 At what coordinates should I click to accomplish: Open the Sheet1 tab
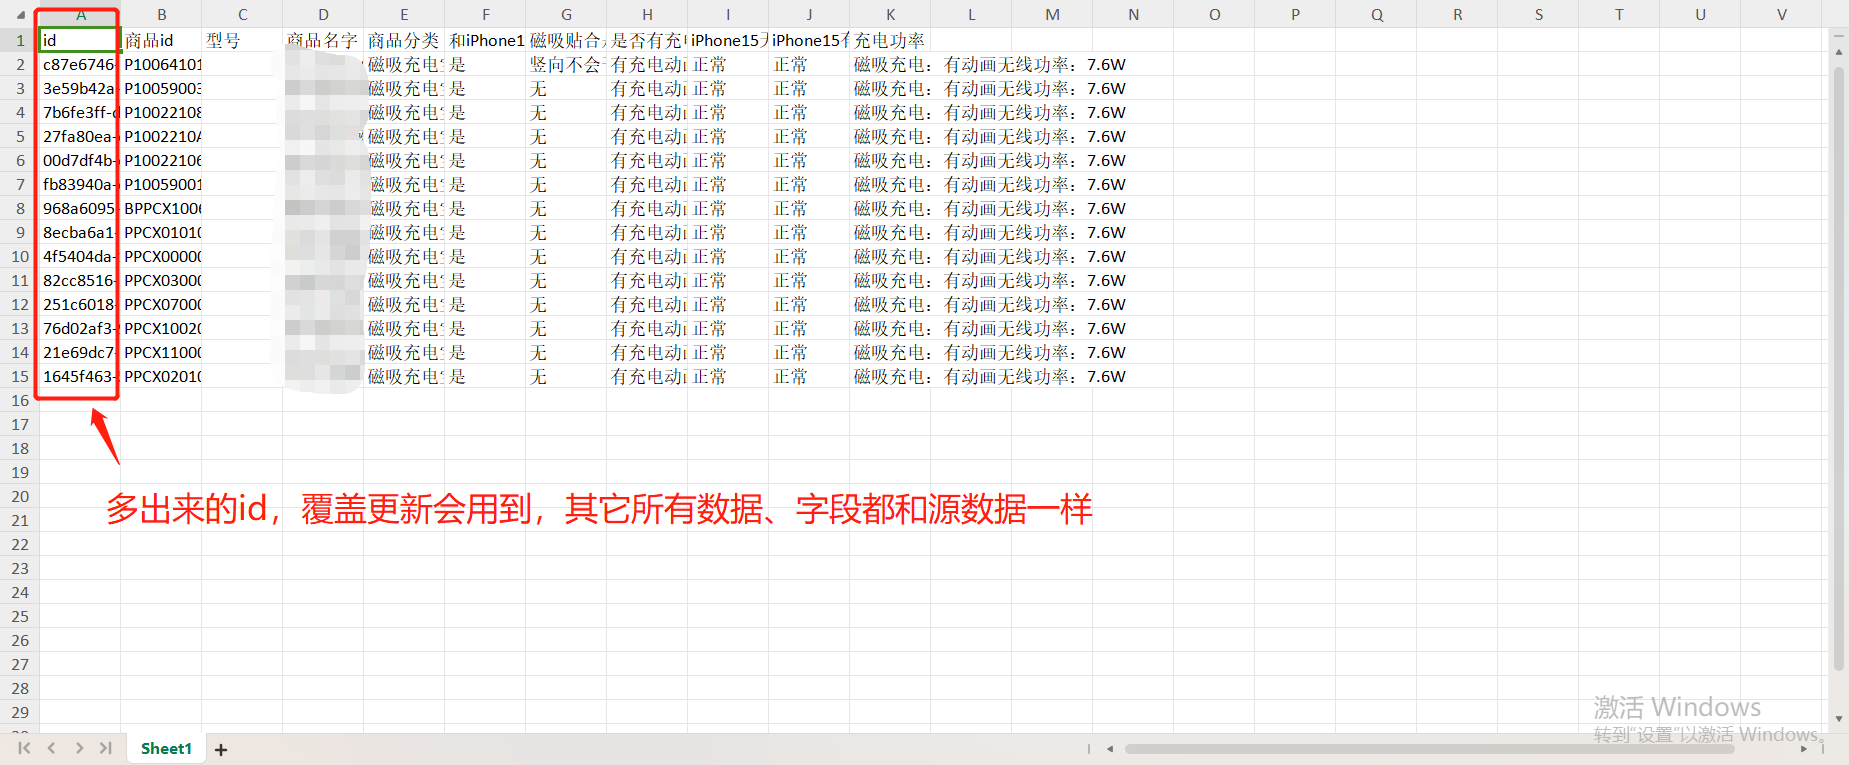point(166,748)
